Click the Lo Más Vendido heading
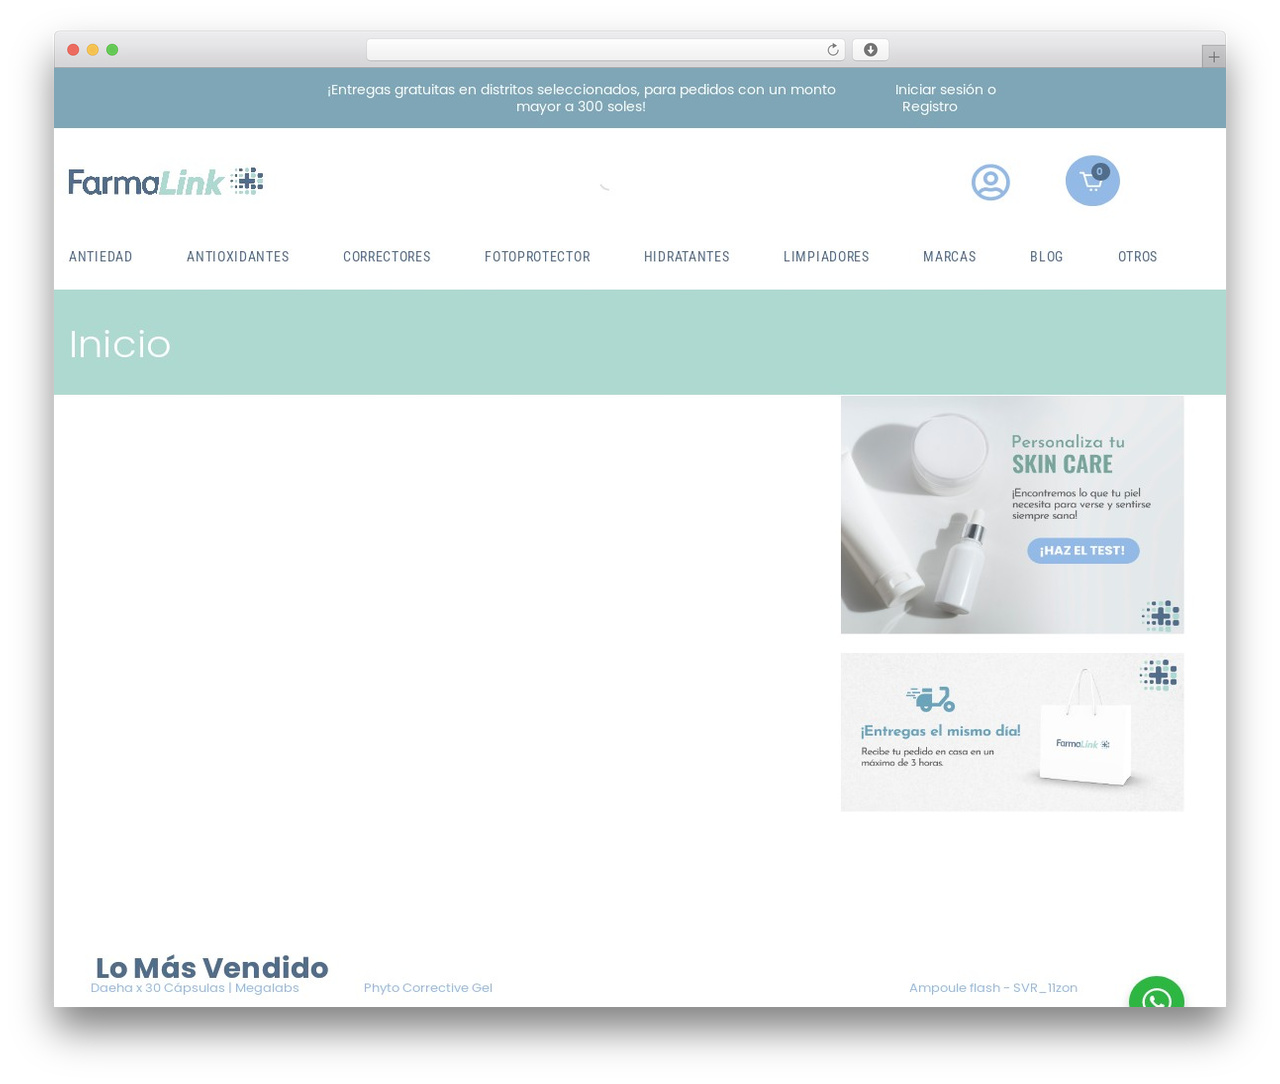This screenshot has width=1280, height=1084. point(212,967)
